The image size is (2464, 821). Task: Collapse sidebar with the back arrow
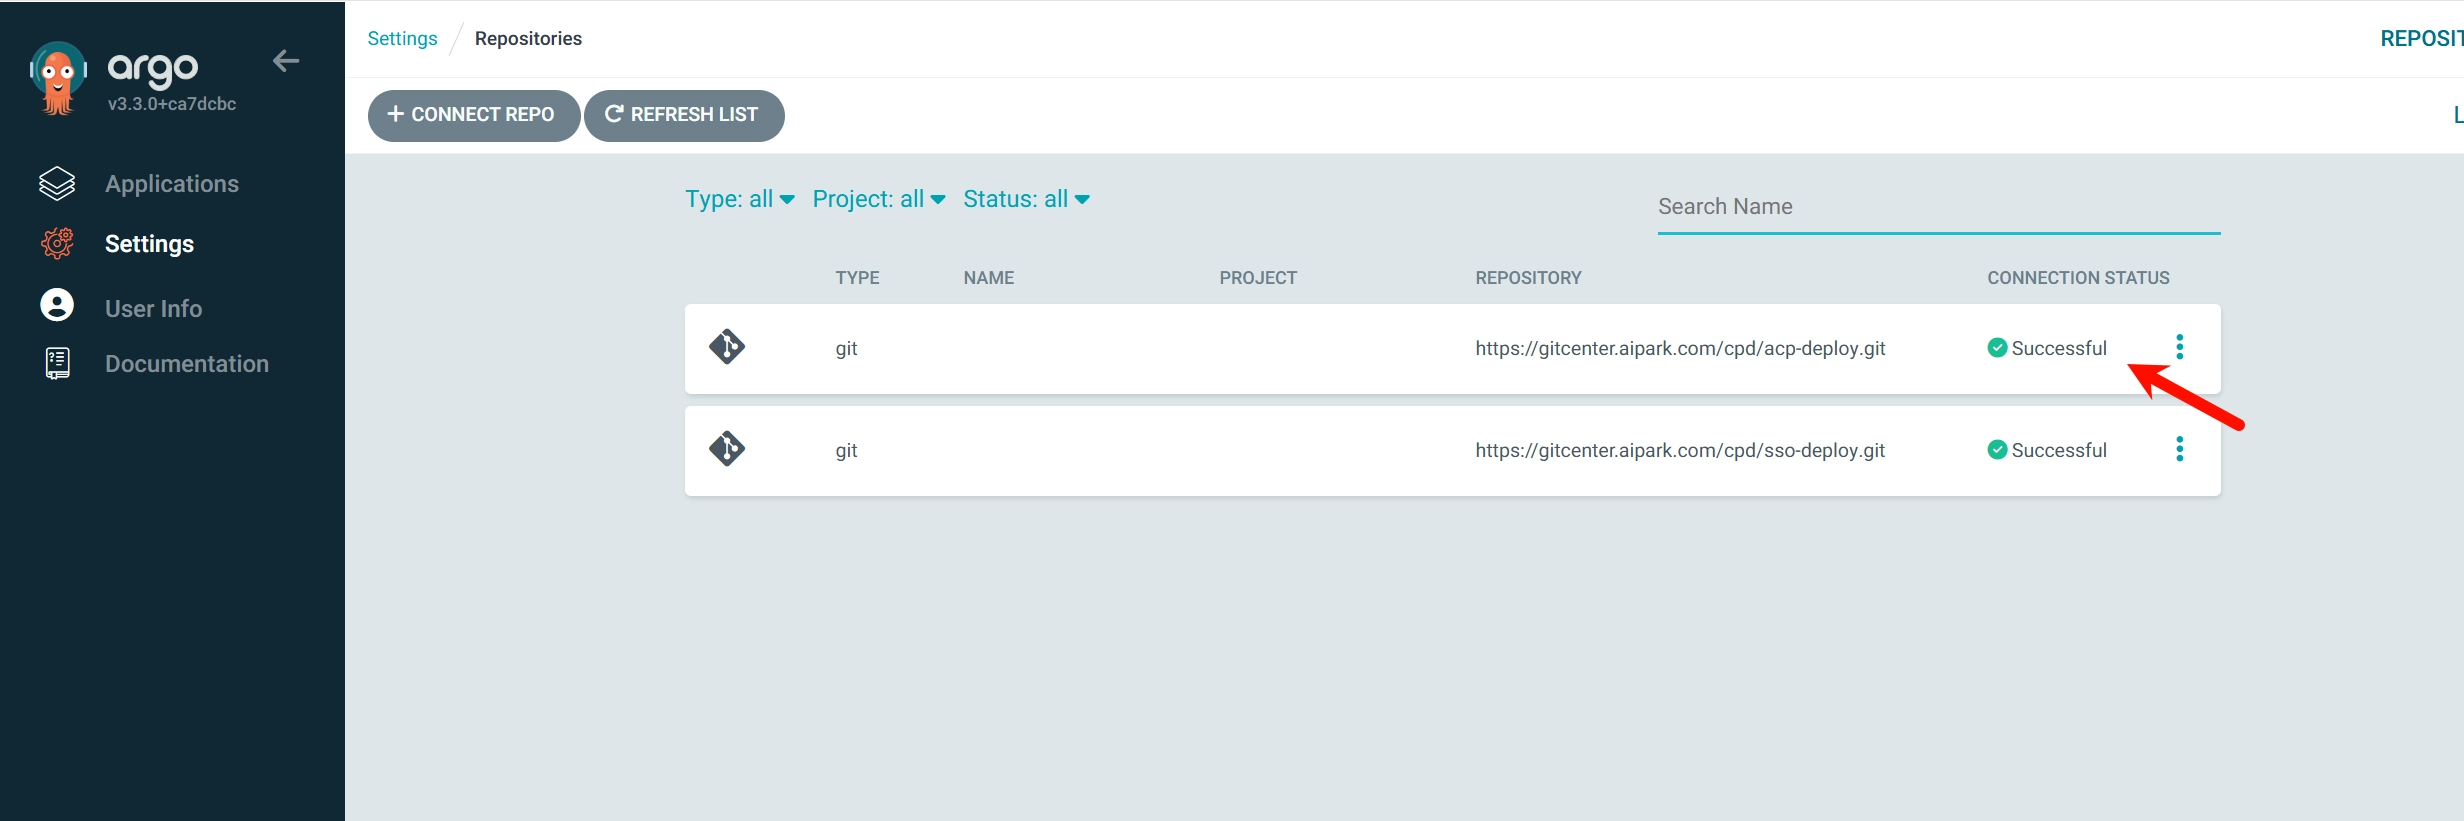pos(286,61)
